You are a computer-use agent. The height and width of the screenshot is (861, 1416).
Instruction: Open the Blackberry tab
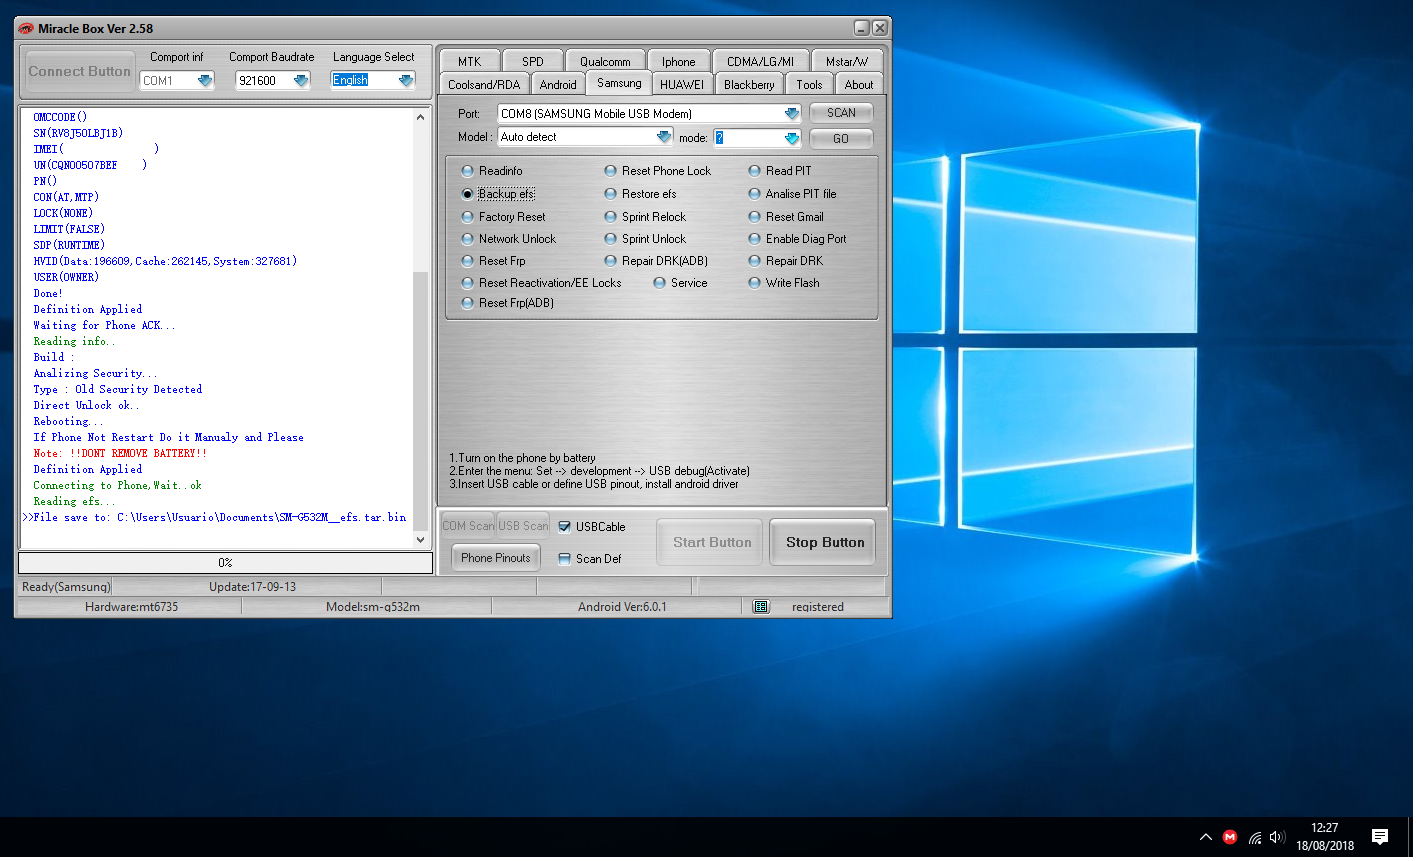749,85
